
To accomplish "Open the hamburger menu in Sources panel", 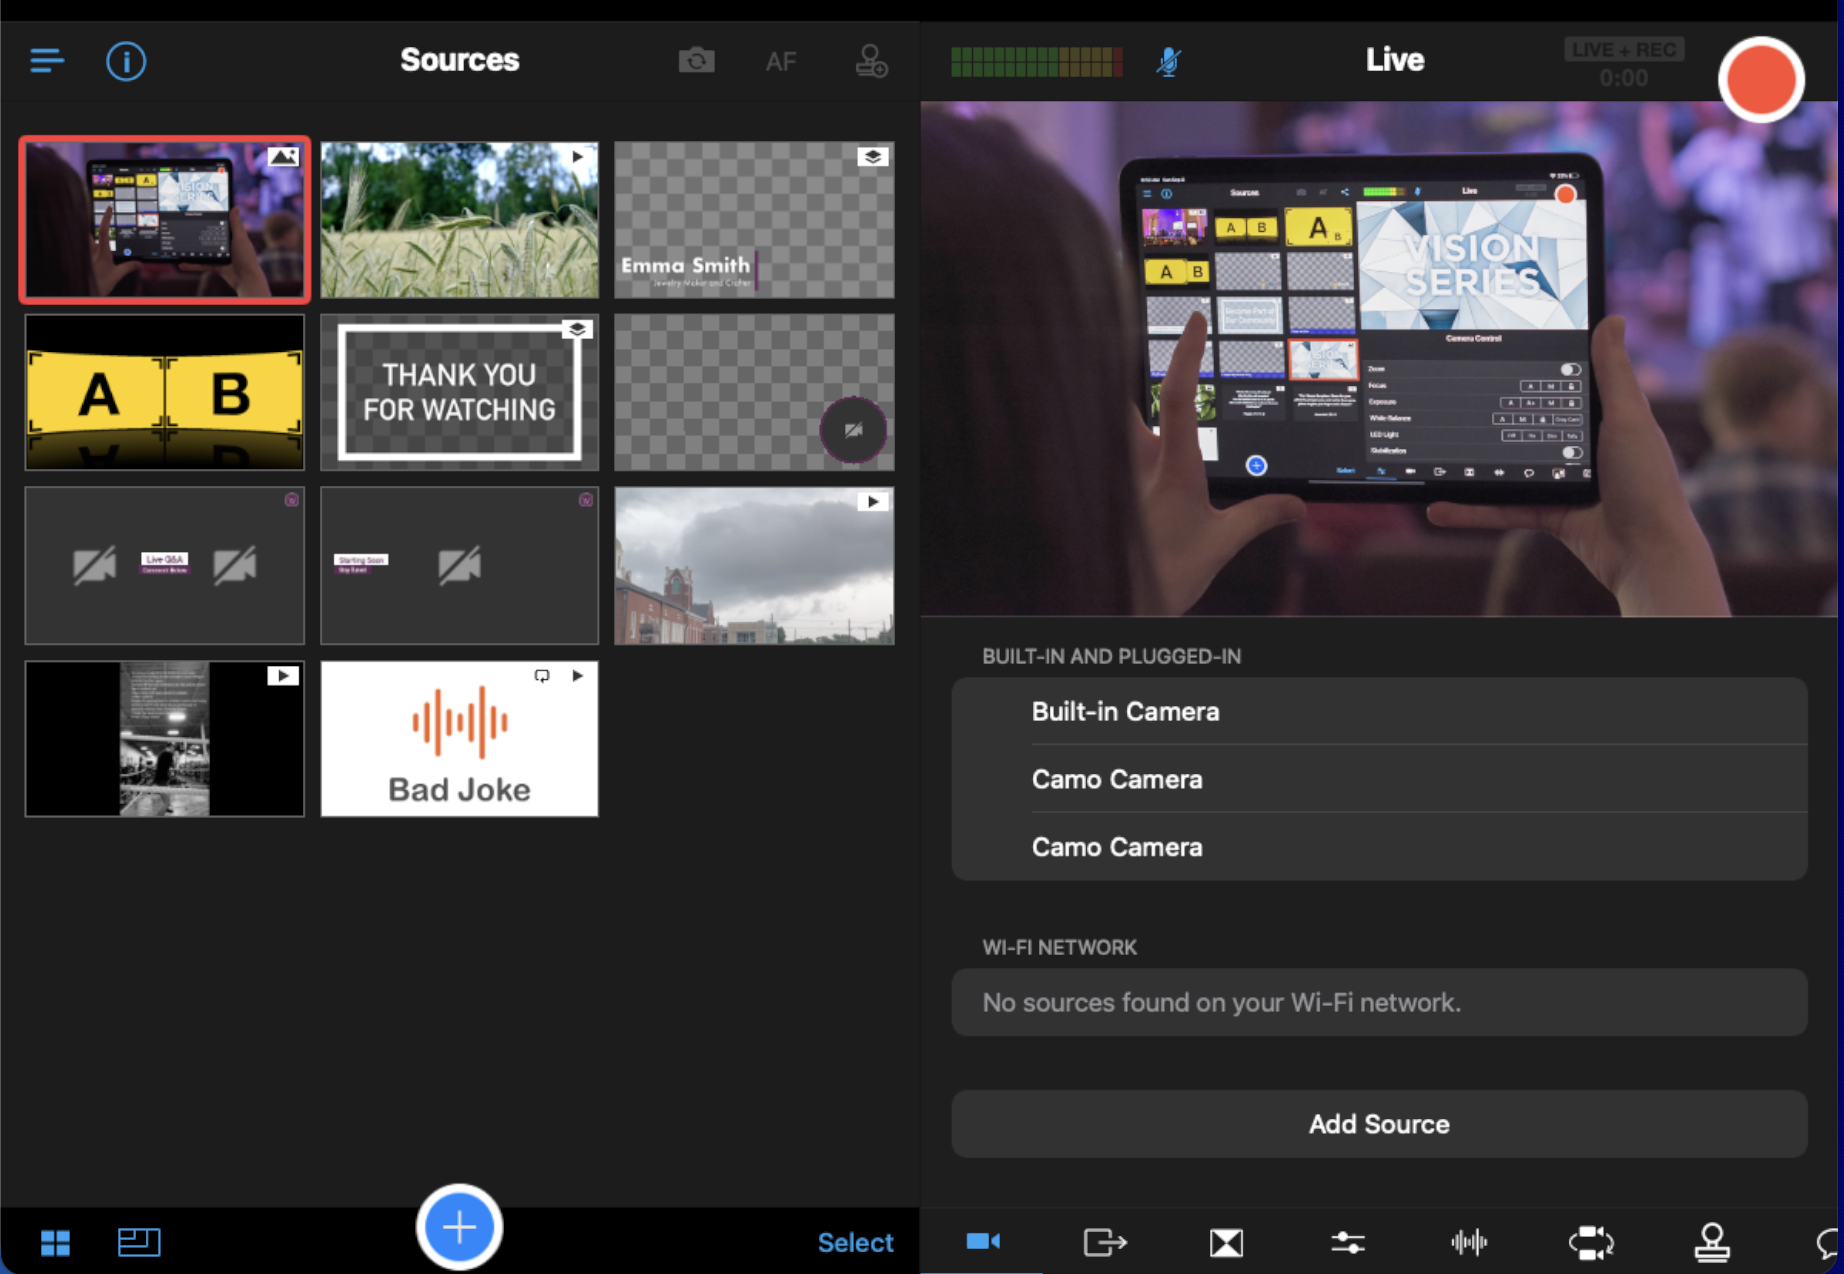I will 47,61.
